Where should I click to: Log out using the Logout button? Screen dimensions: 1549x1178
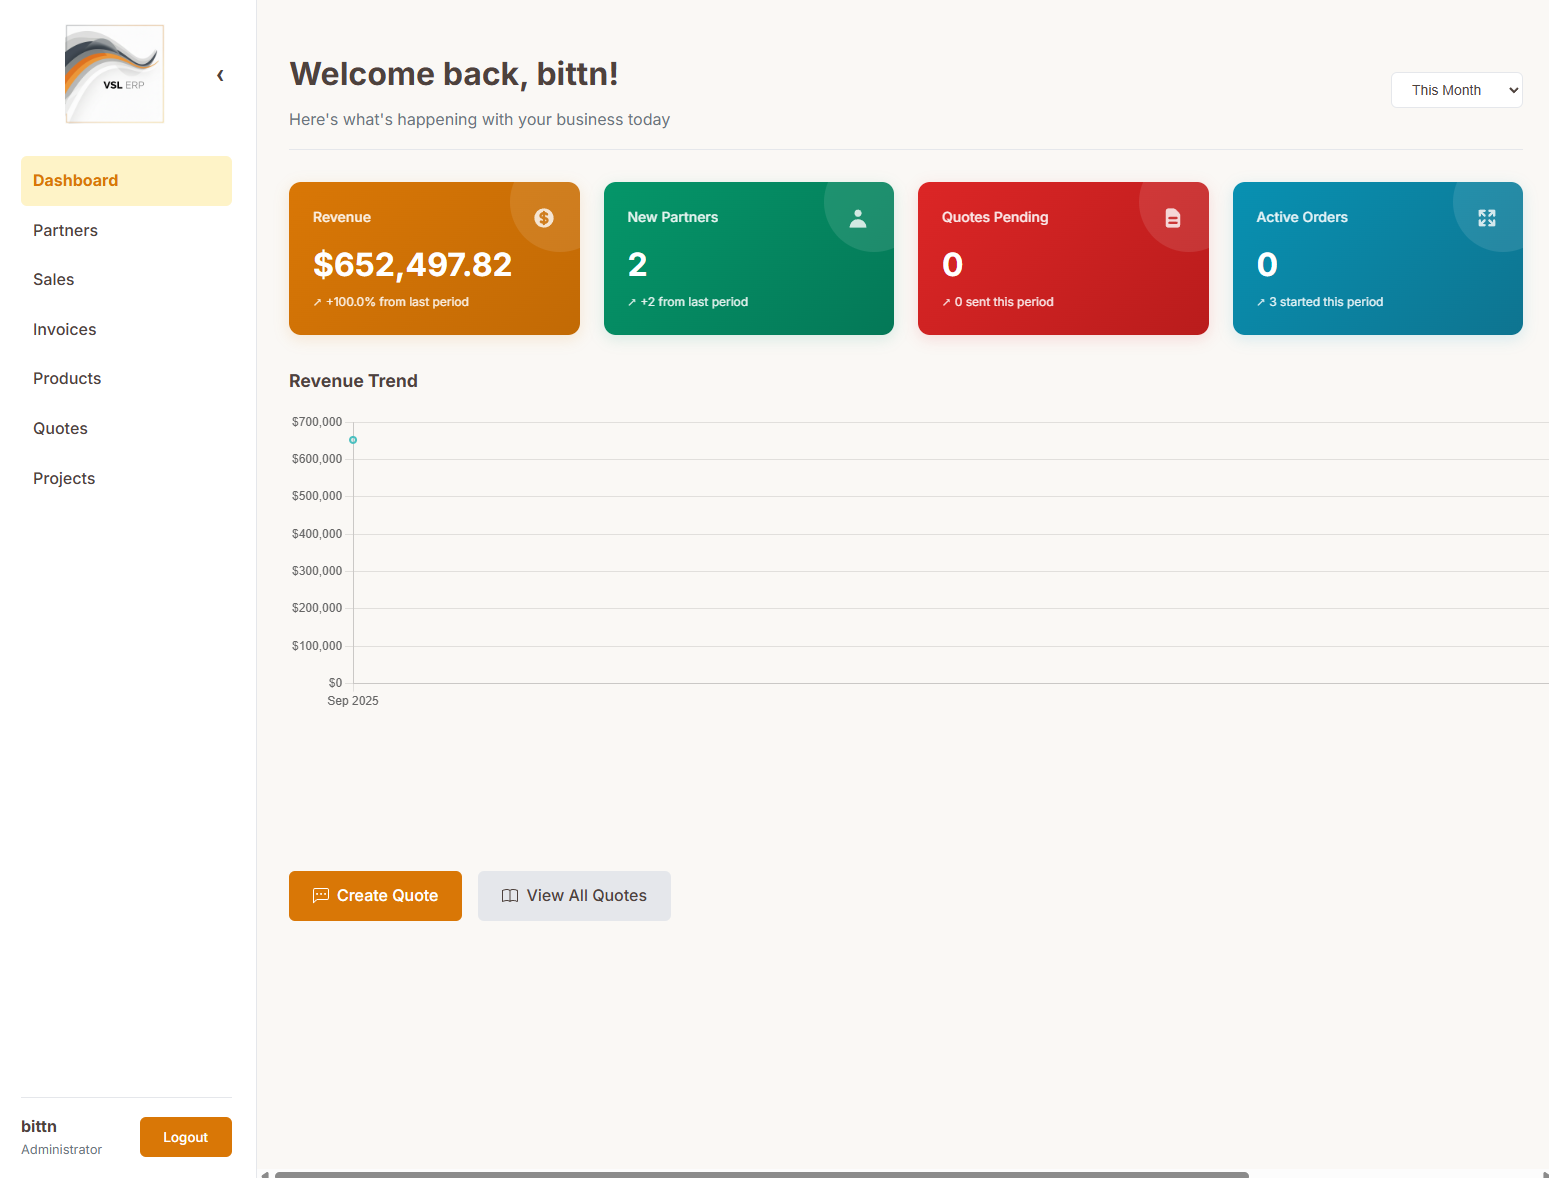click(x=186, y=1137)
